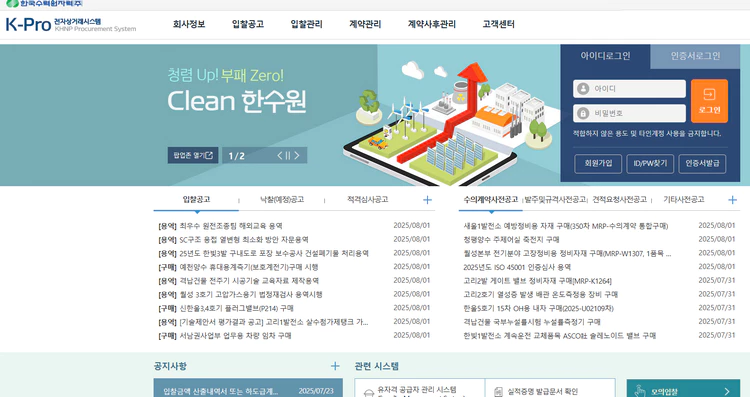Open 2025년도 ISO 45001 인증심사 용역
This screenshot has height=397, width=750.
pos(517,267)
